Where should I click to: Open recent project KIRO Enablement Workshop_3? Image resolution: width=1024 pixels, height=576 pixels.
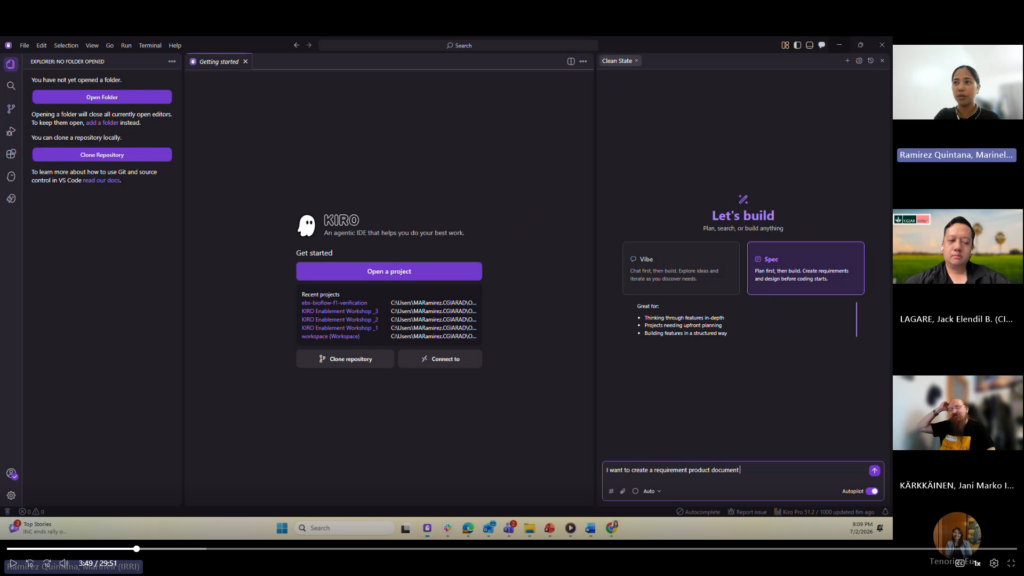coord(340,312)
